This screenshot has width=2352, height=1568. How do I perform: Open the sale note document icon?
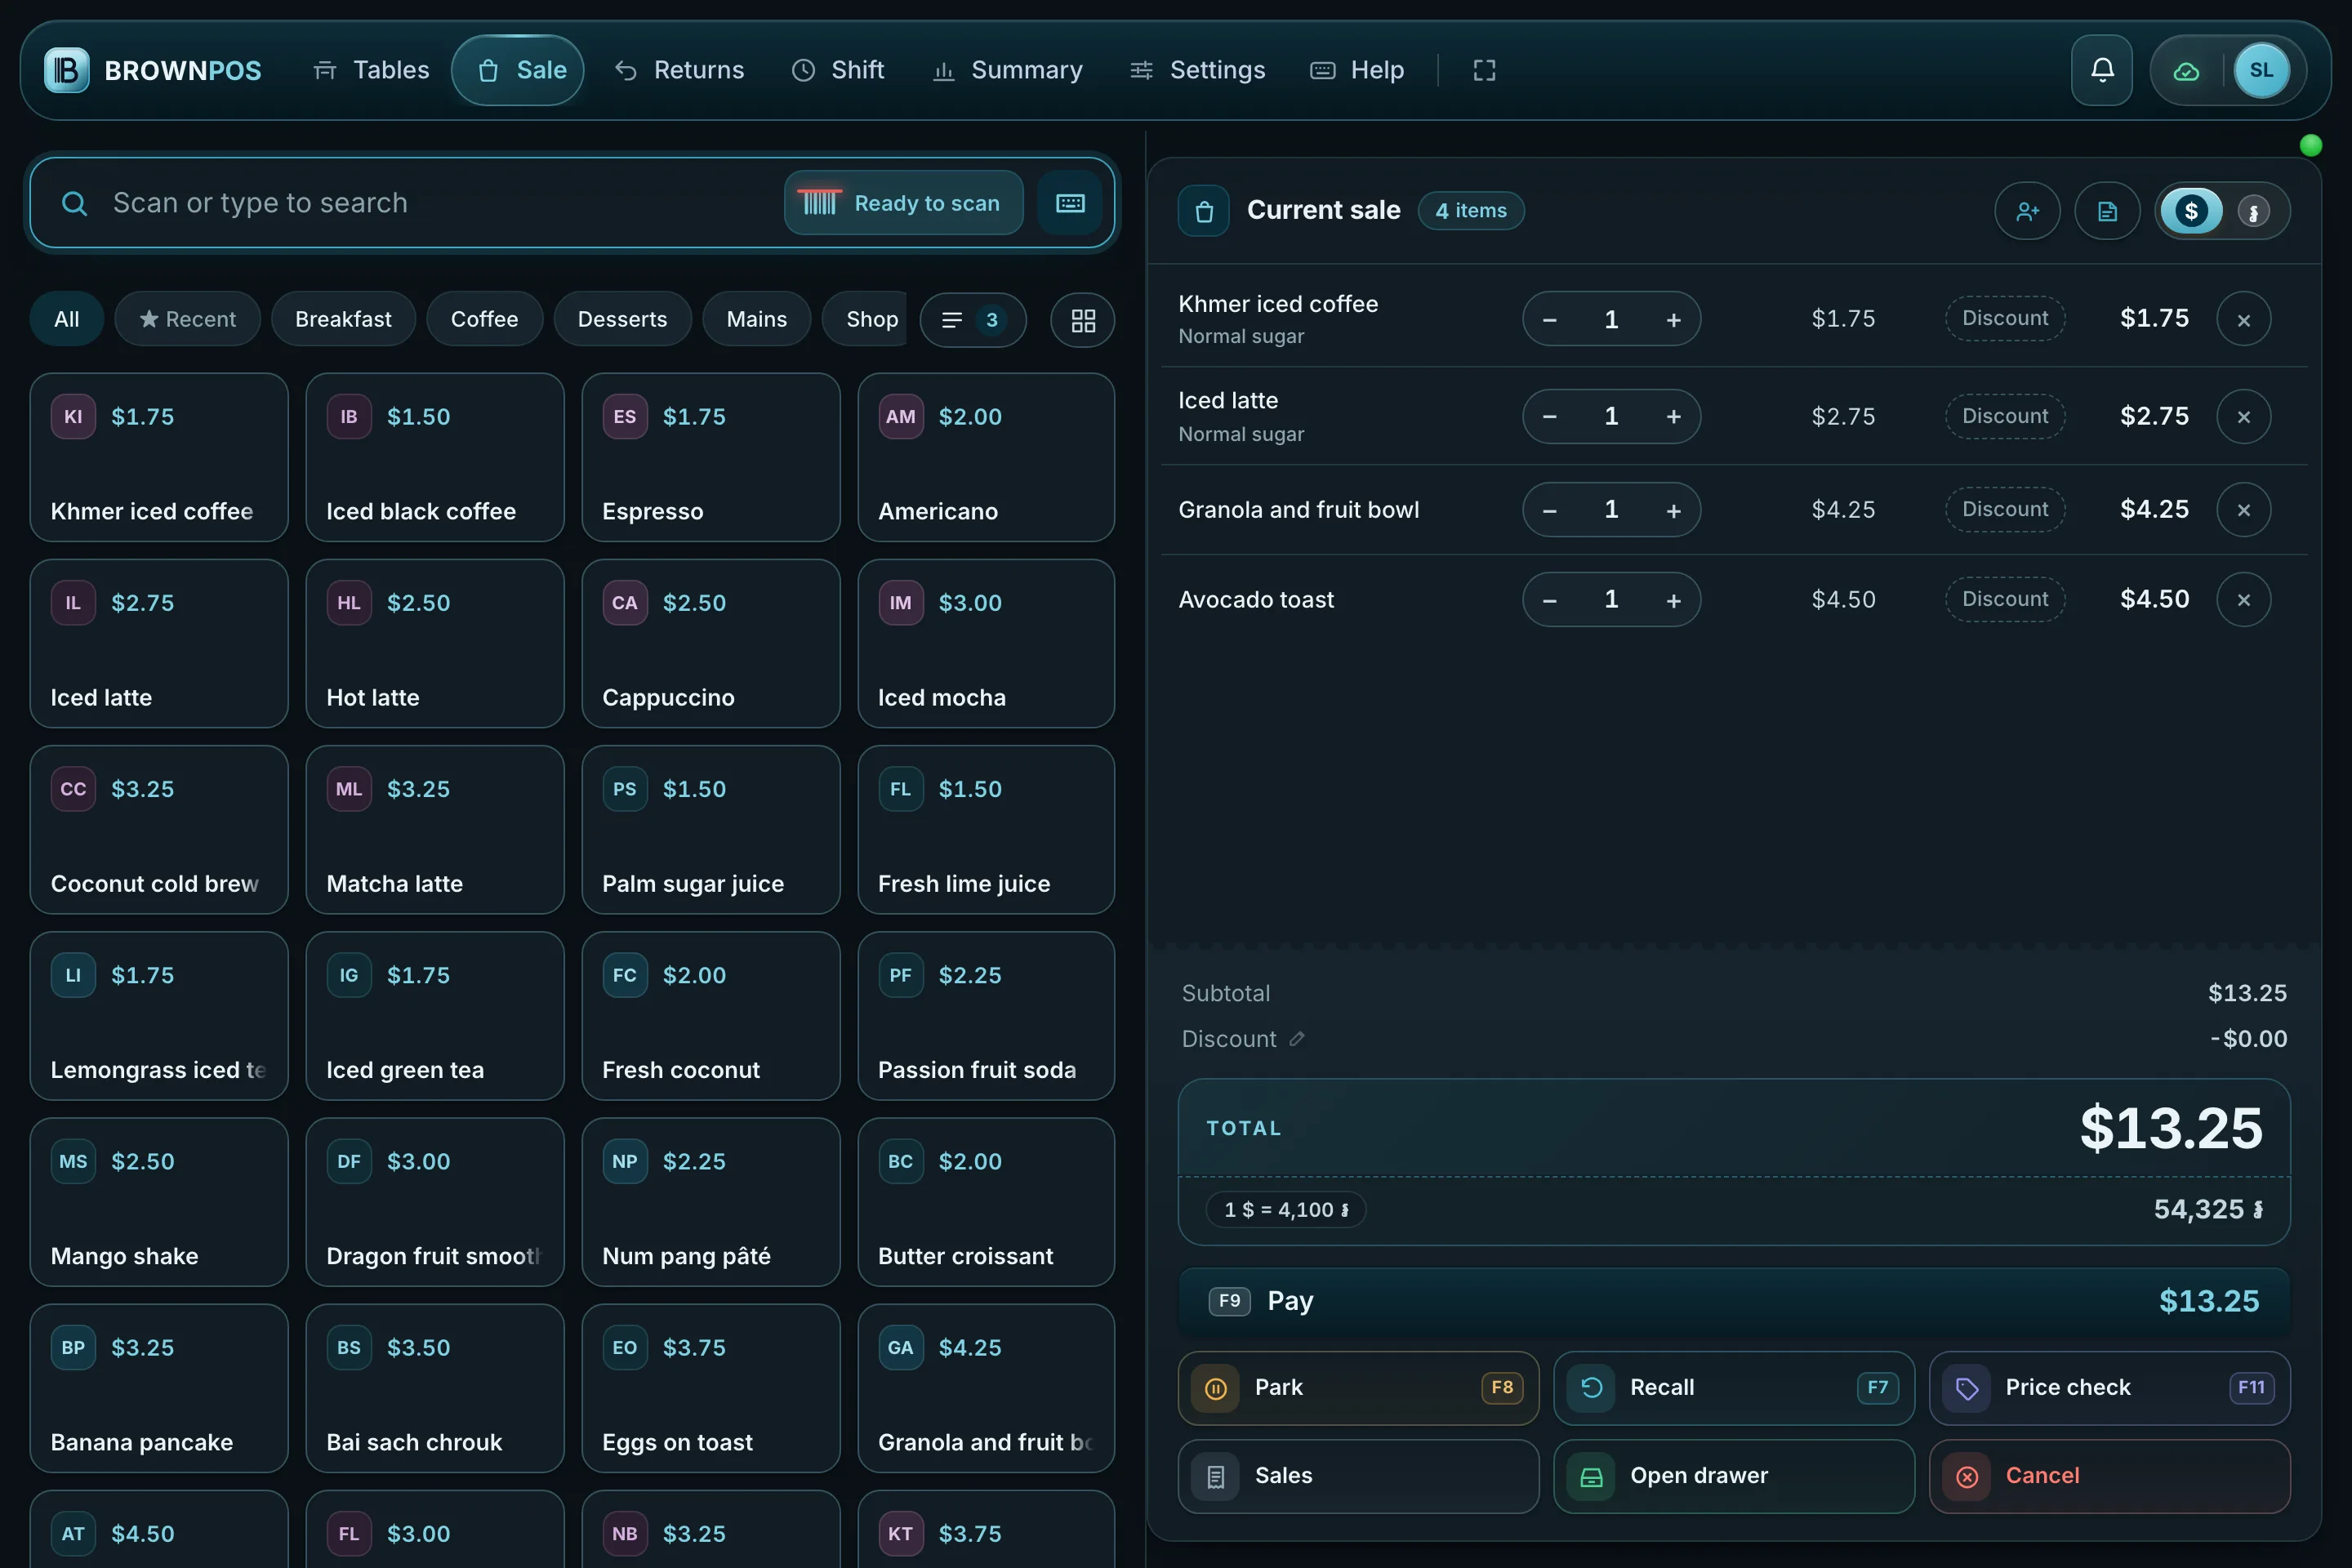(2107, 211)
